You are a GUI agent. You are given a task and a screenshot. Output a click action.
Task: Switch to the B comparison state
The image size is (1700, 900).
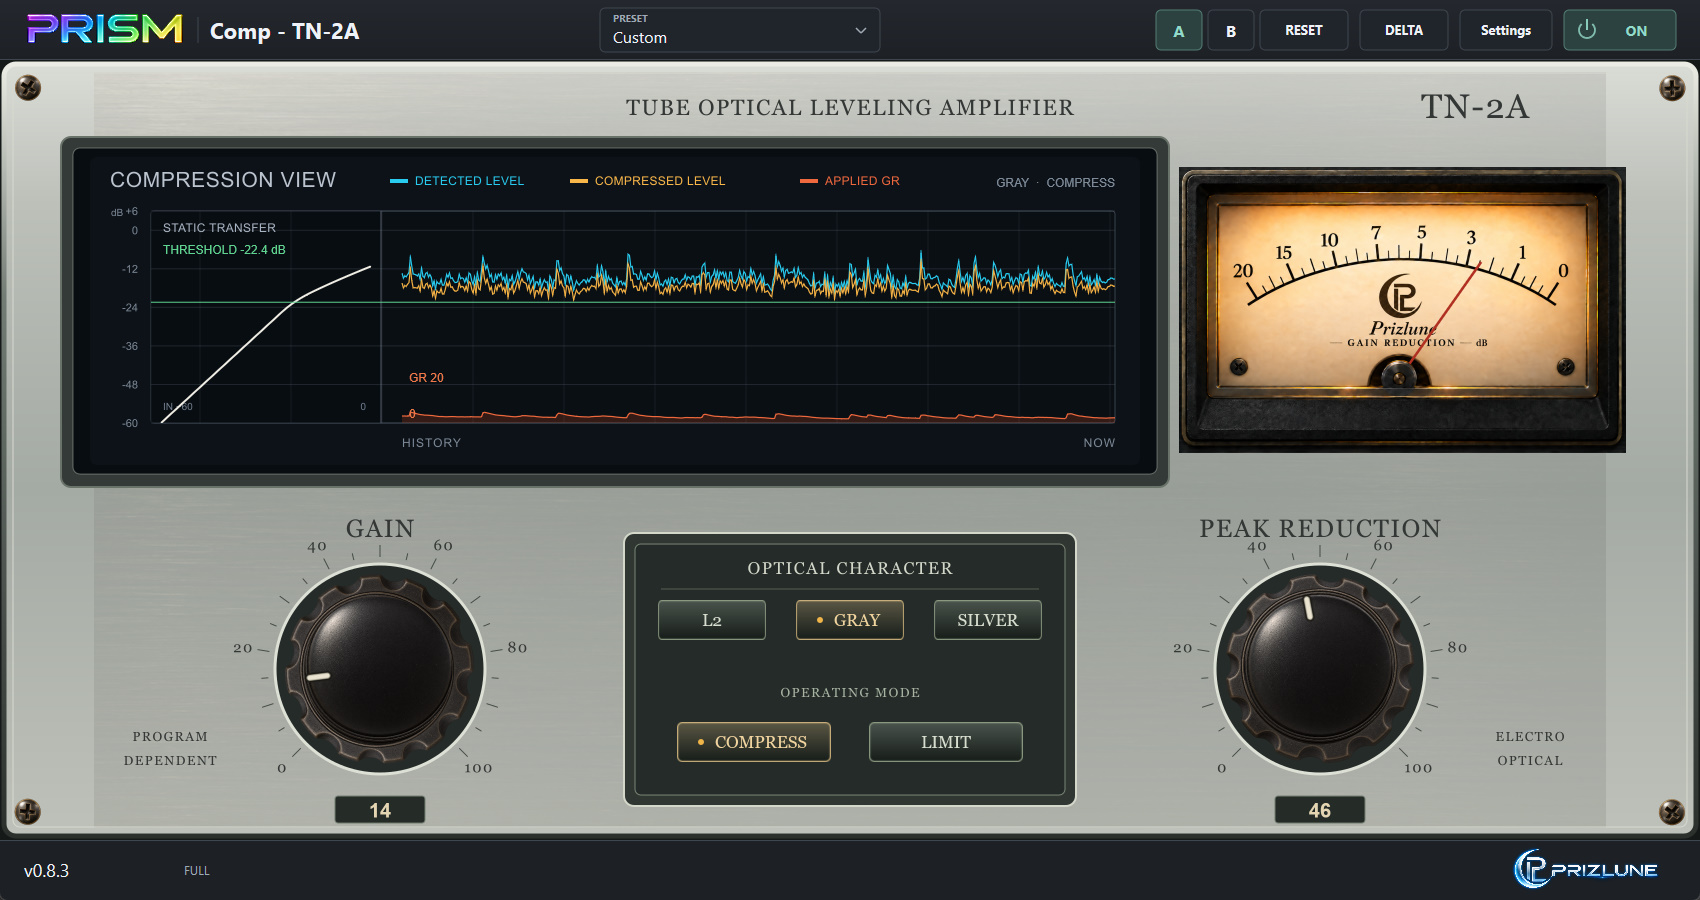pos(1231,30)
